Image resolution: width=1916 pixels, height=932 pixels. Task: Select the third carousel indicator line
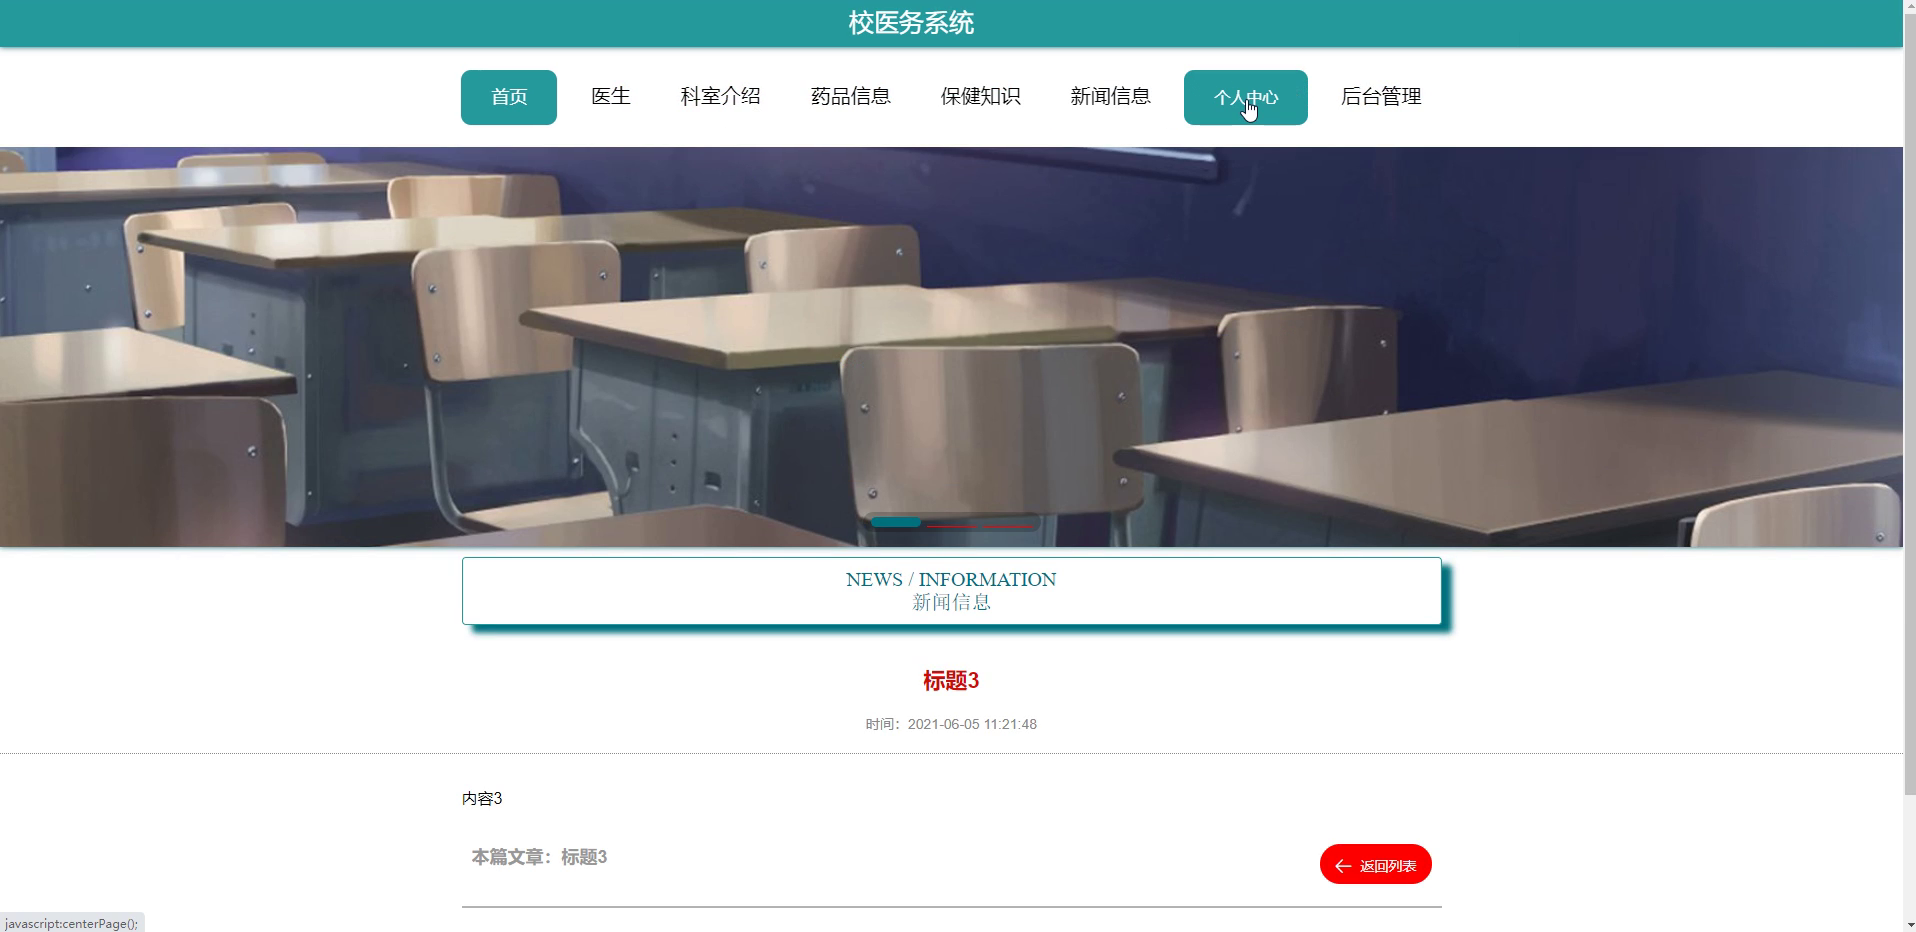click(x=1008, y=524)
